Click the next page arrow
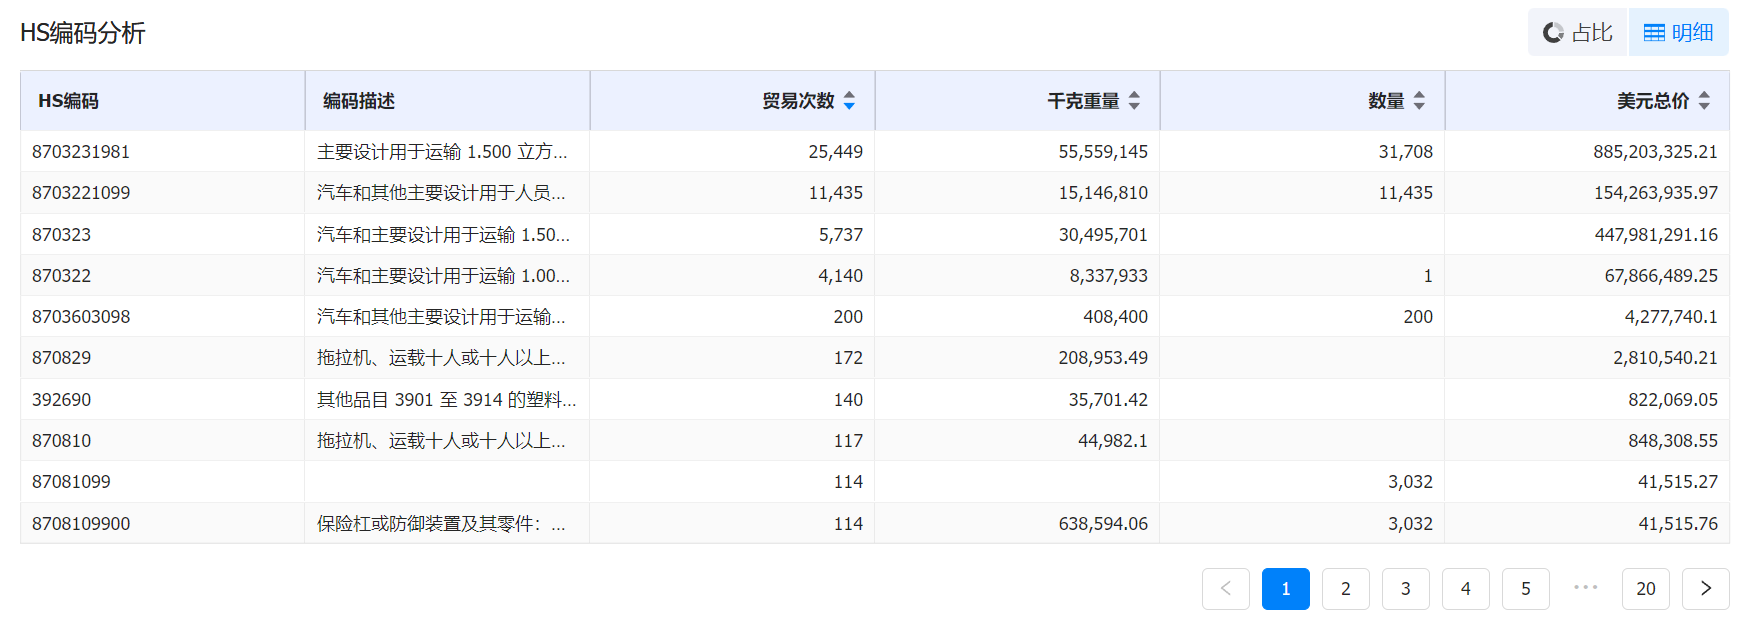 coord(1705,589)
